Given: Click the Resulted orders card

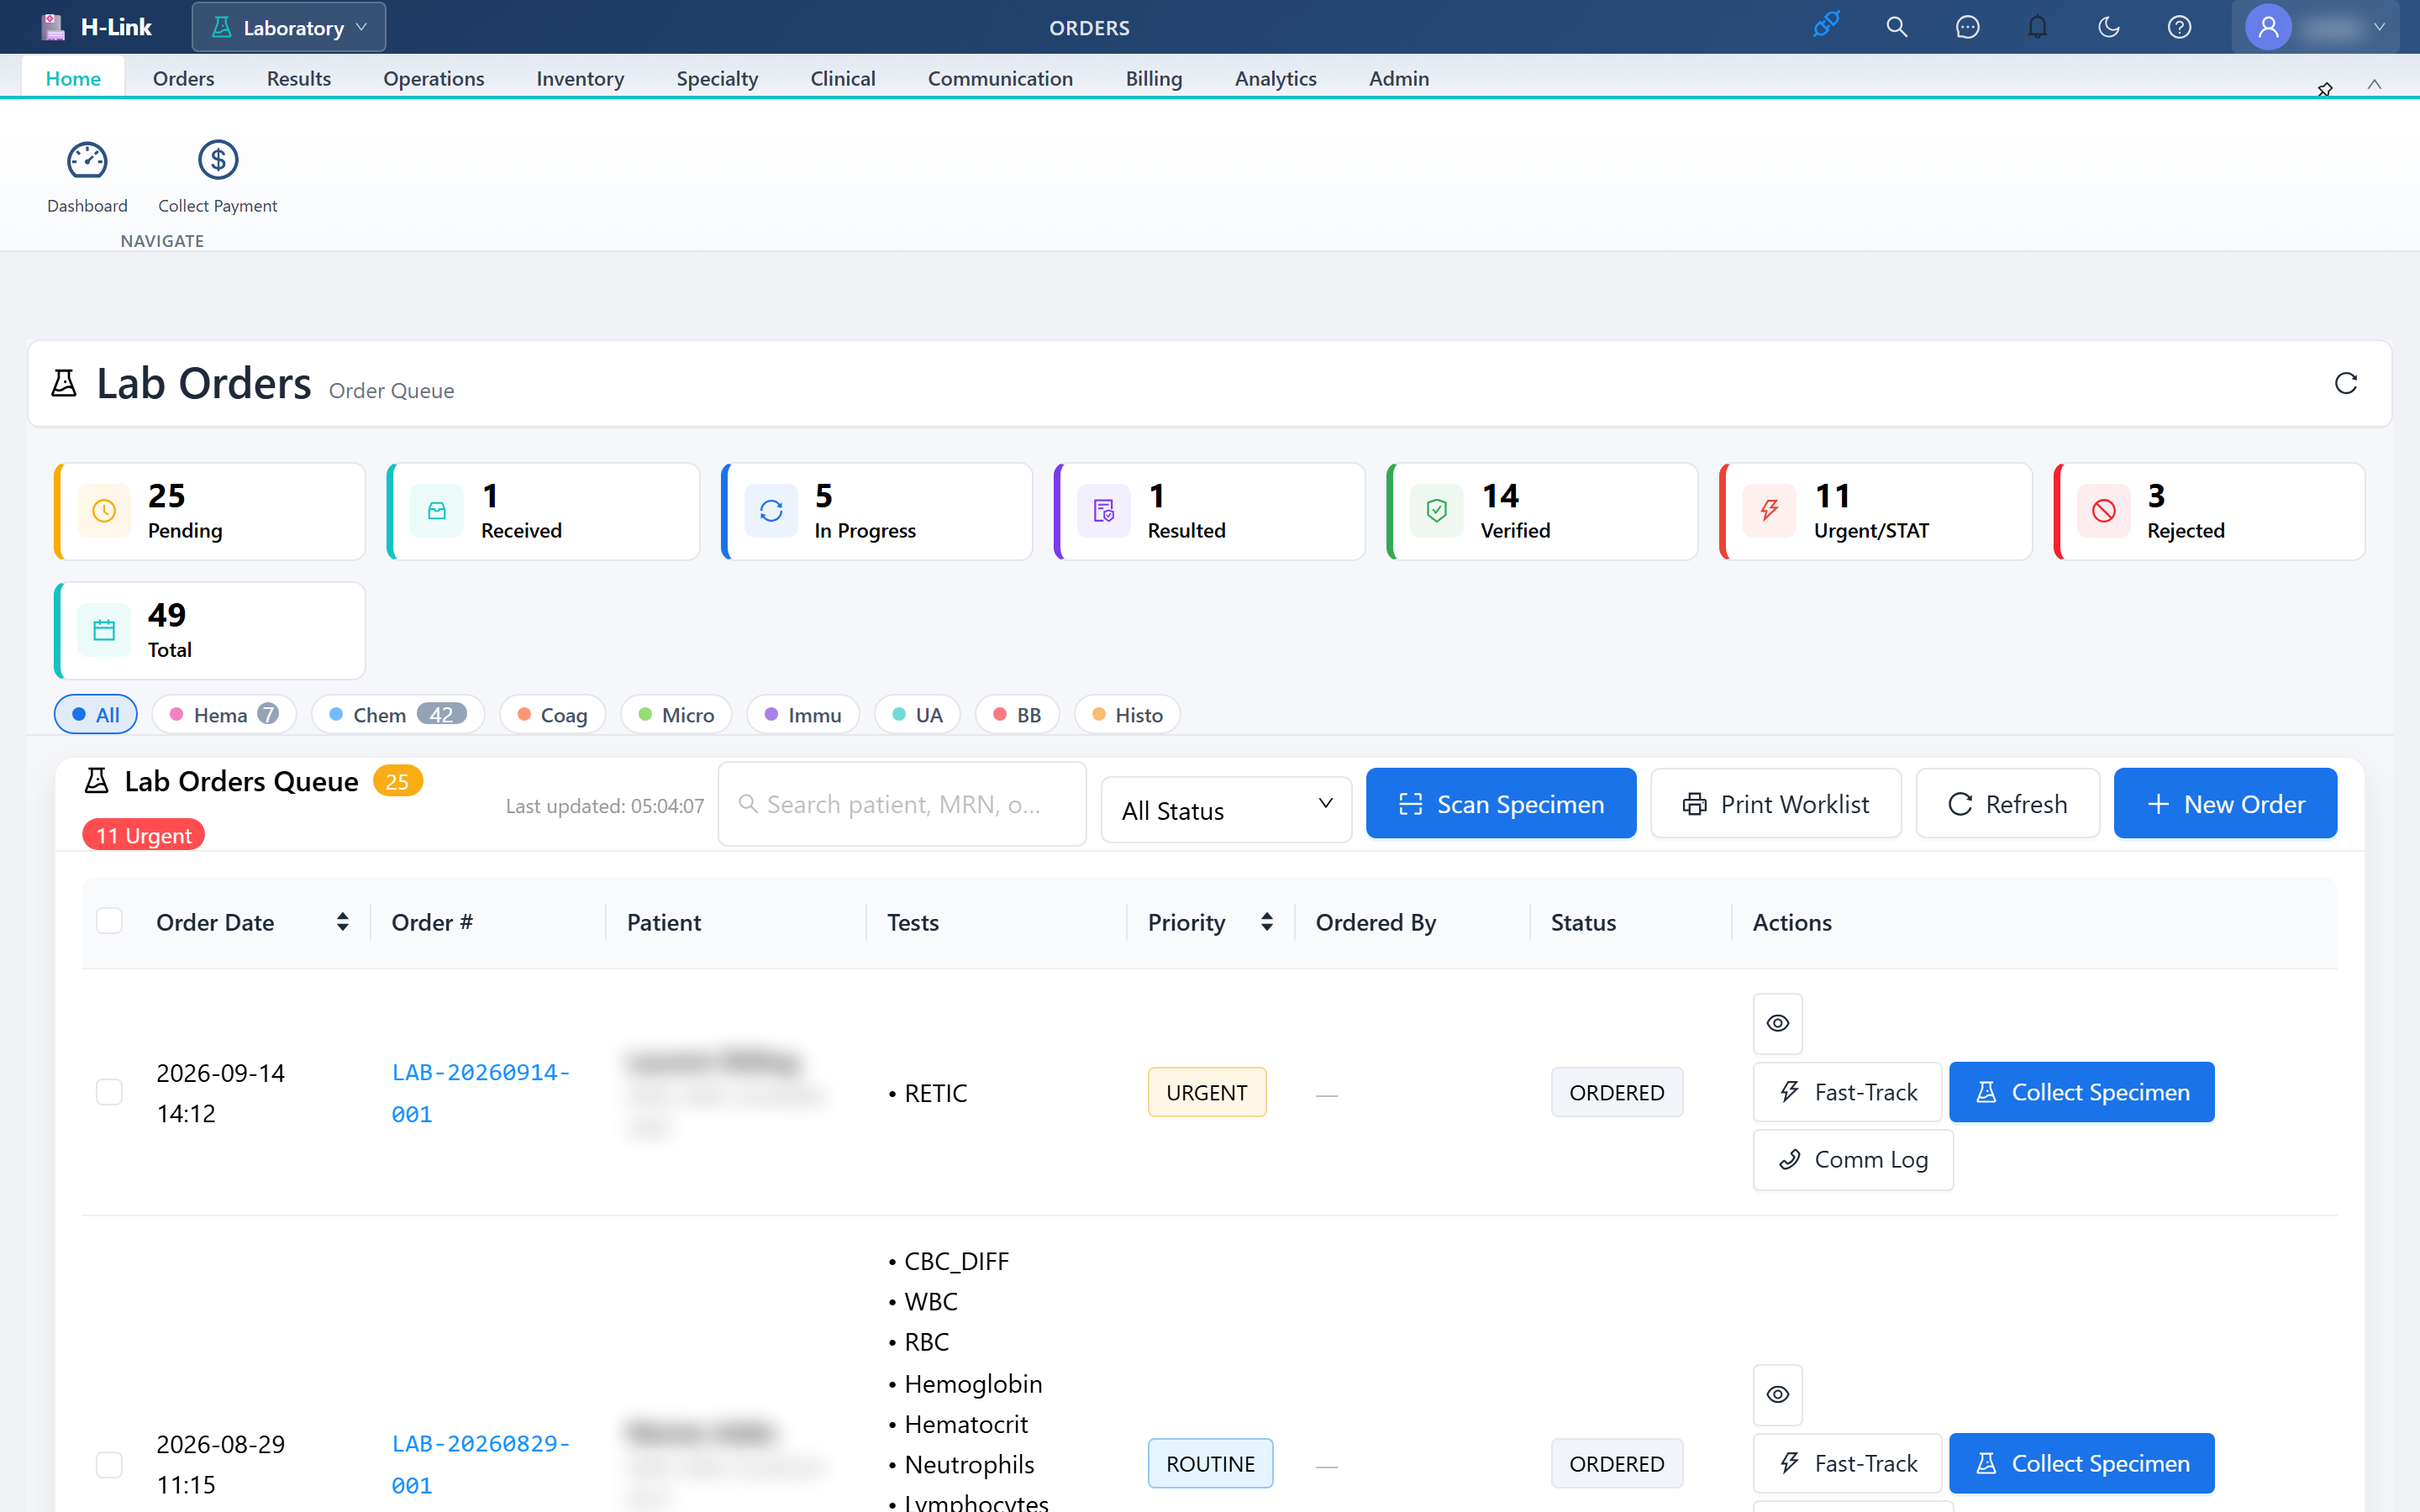Looking at the screenshot, I should click(x=1209, y=511).
